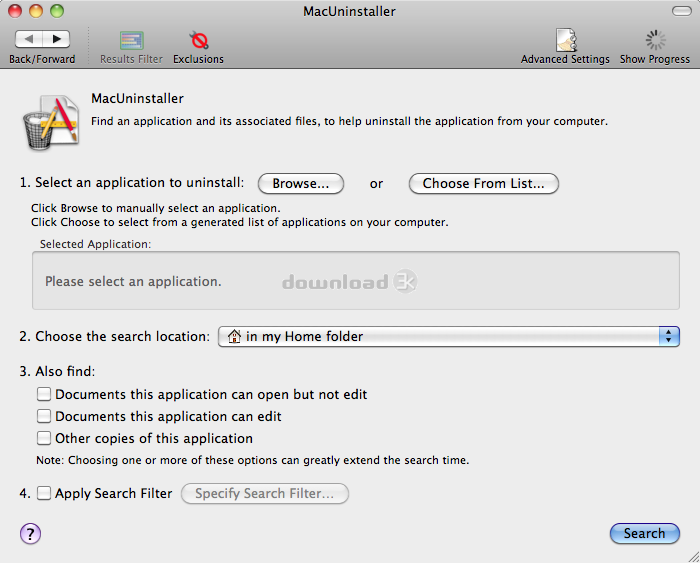Enable Other copies of this application
The image size is (700, 563).
click(44, 438)
